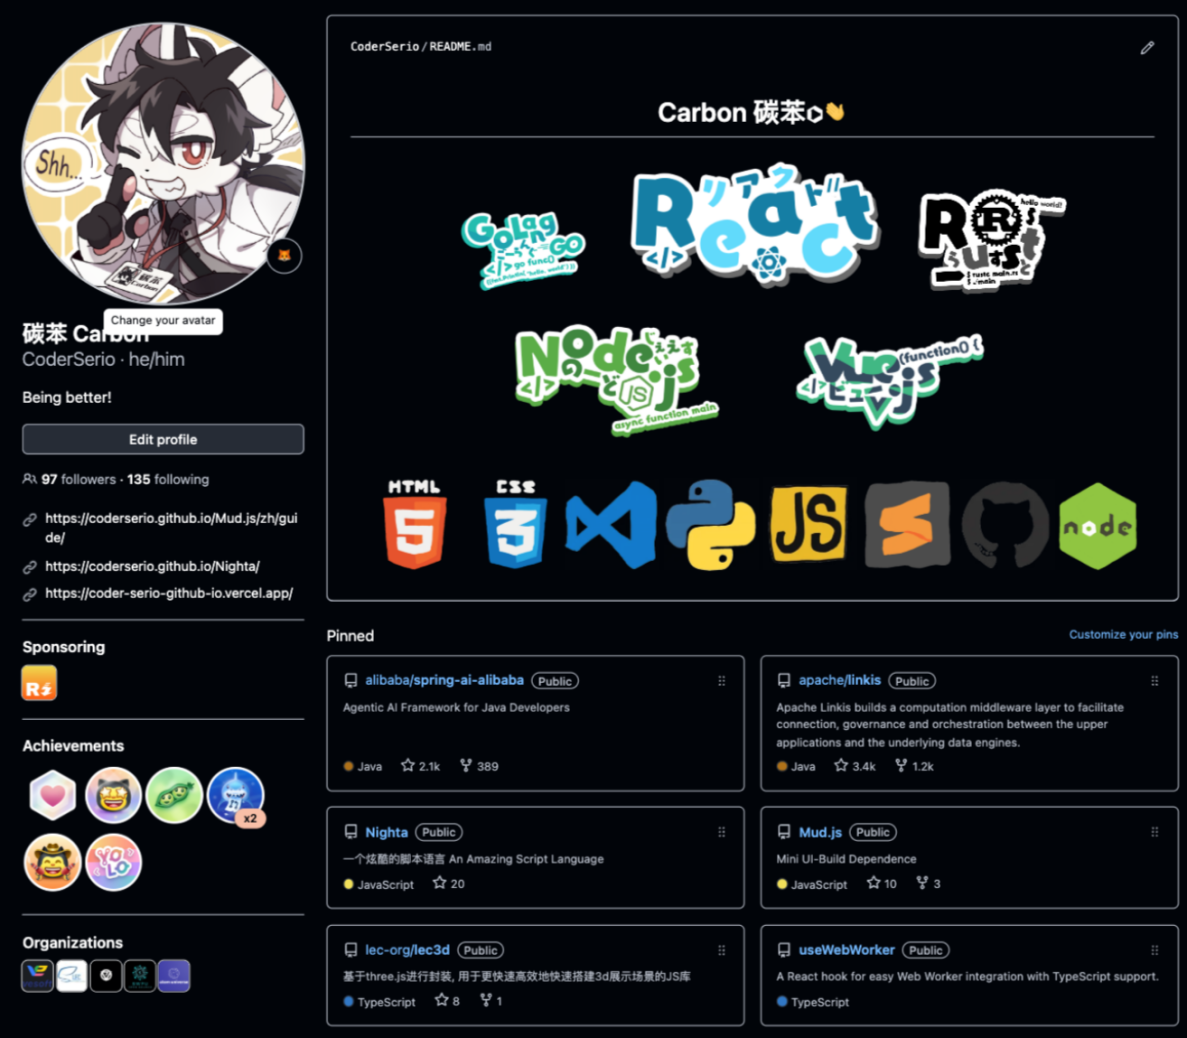This screenshot has width=1187, height=1038.
Task: Open the Mud.js repository link
Action: (x=820, y=832)
